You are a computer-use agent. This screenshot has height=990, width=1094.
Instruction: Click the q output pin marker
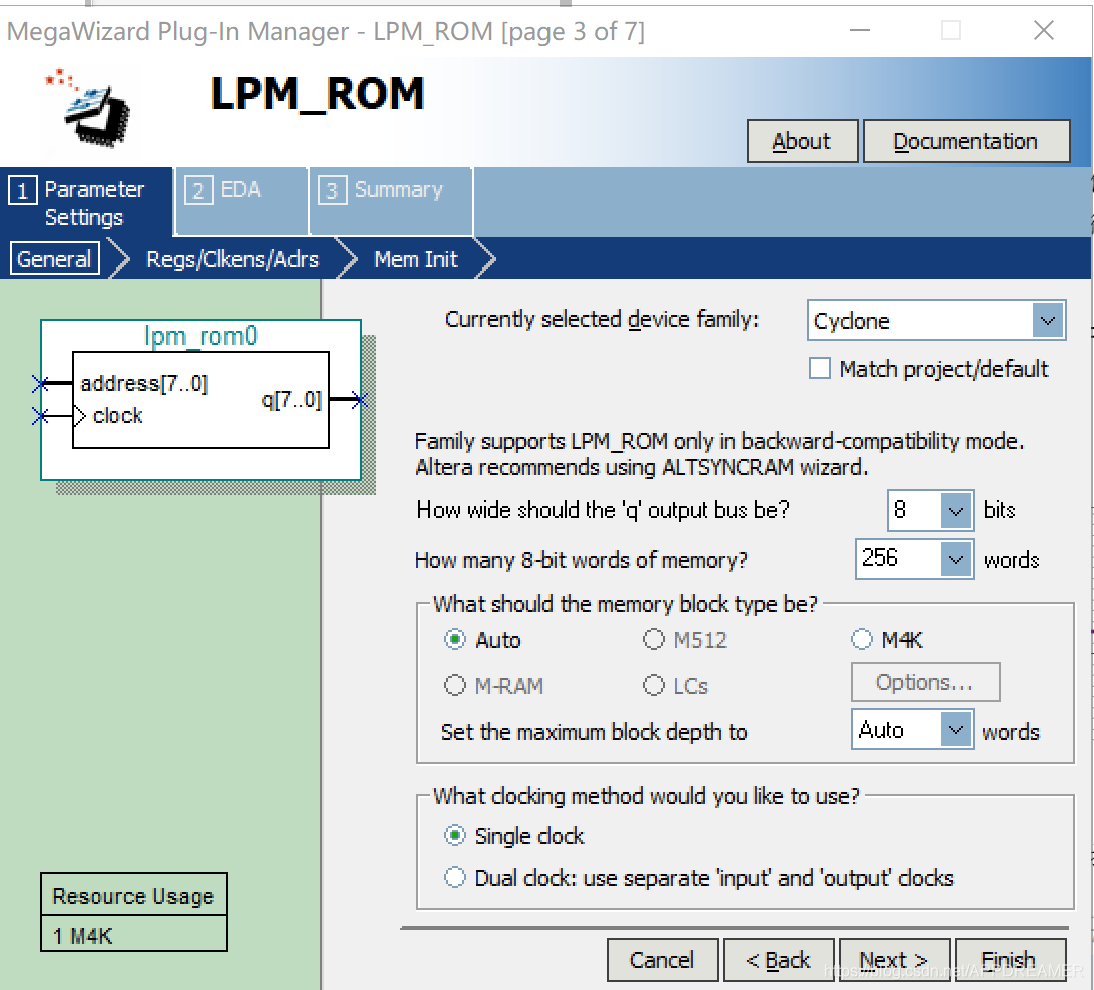coord(359,399)
